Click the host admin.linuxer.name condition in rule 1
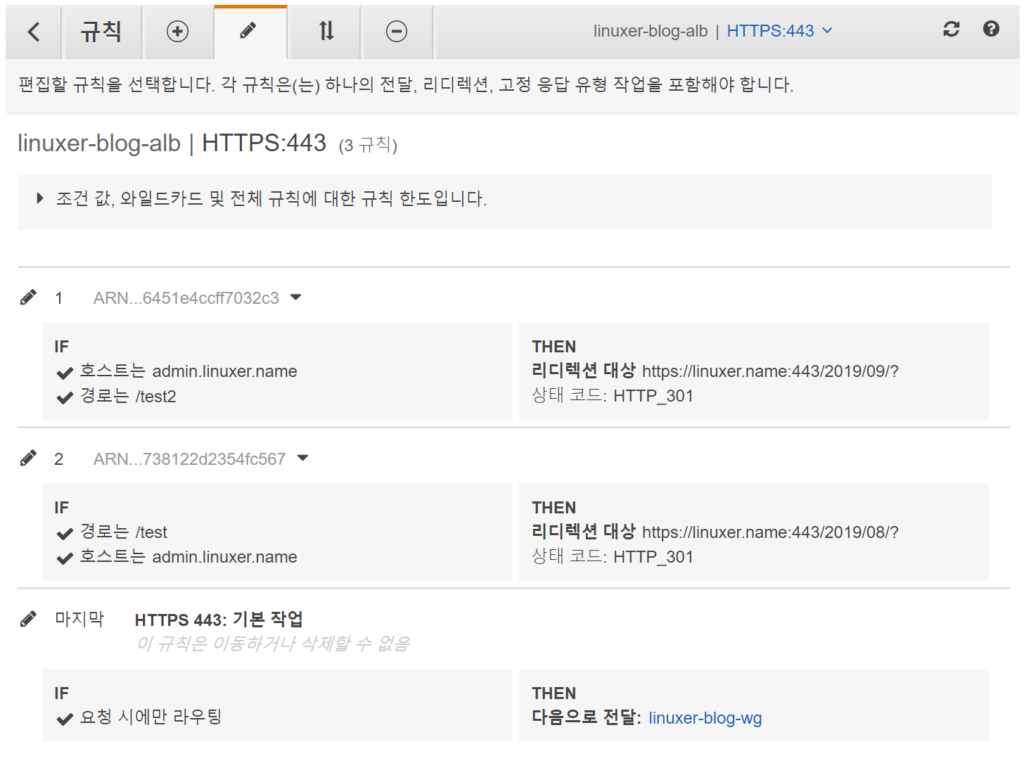Screen dimensions: 1024x775 (188, 371)
